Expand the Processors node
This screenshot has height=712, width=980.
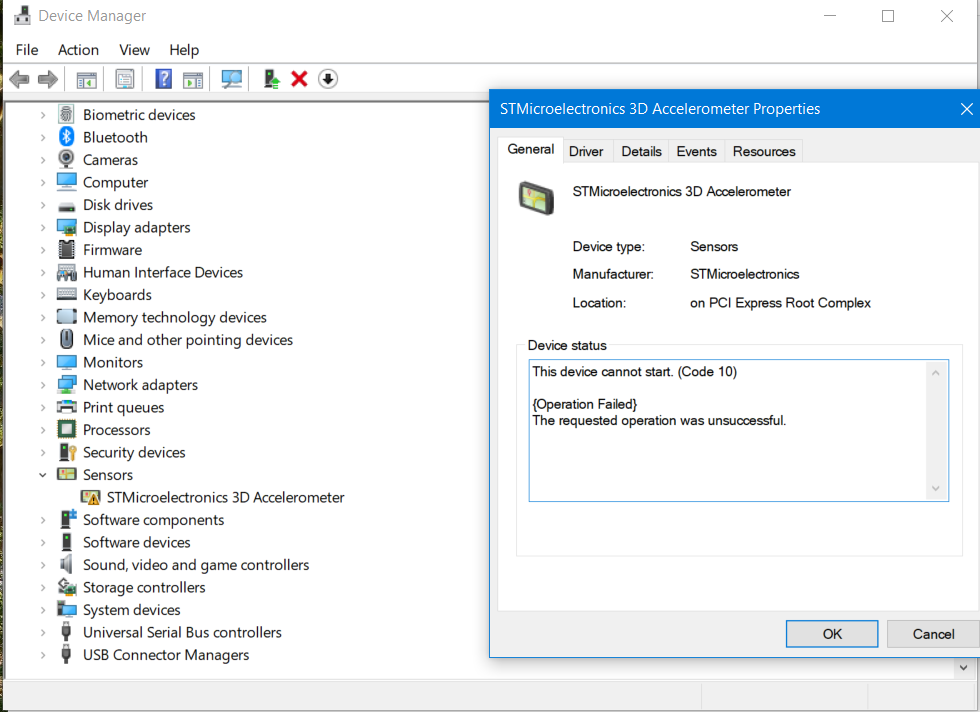point(42,430)
